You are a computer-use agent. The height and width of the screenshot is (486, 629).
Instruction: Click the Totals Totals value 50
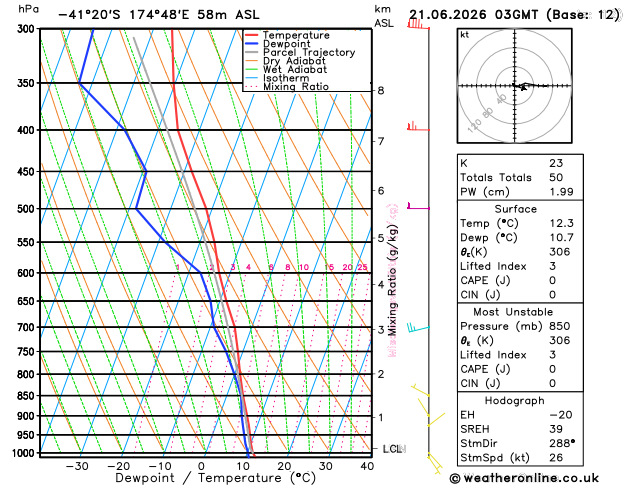click(556, 178)
